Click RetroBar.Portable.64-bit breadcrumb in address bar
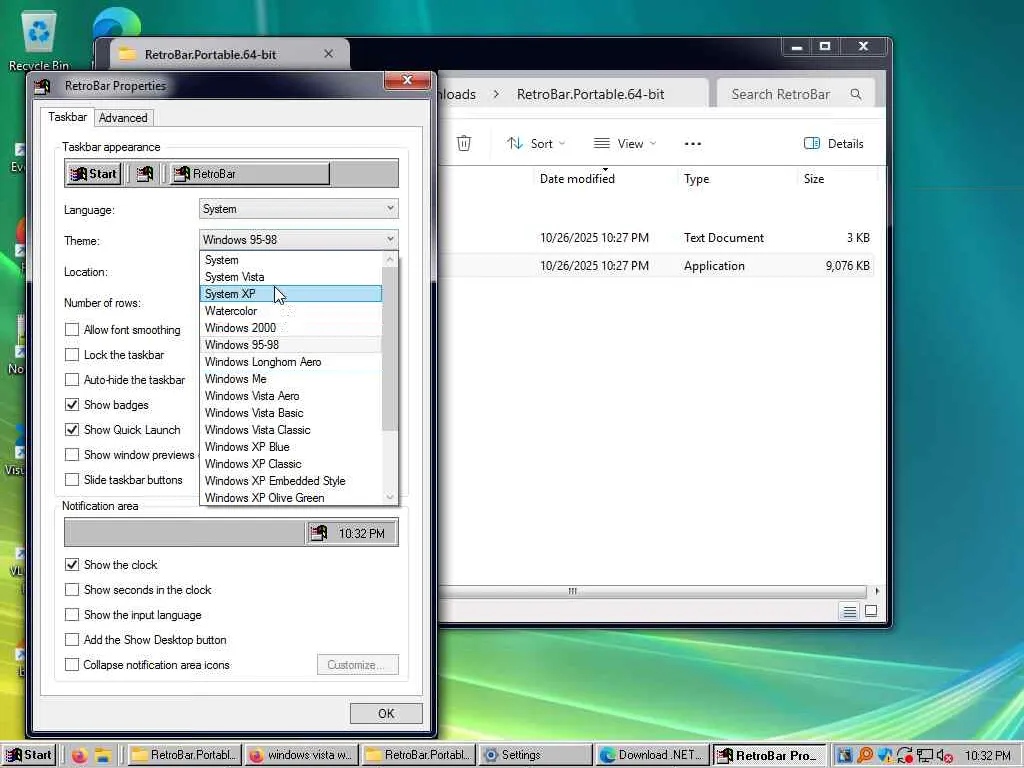This screenshot has height=768, width=1024. [590, 94]
